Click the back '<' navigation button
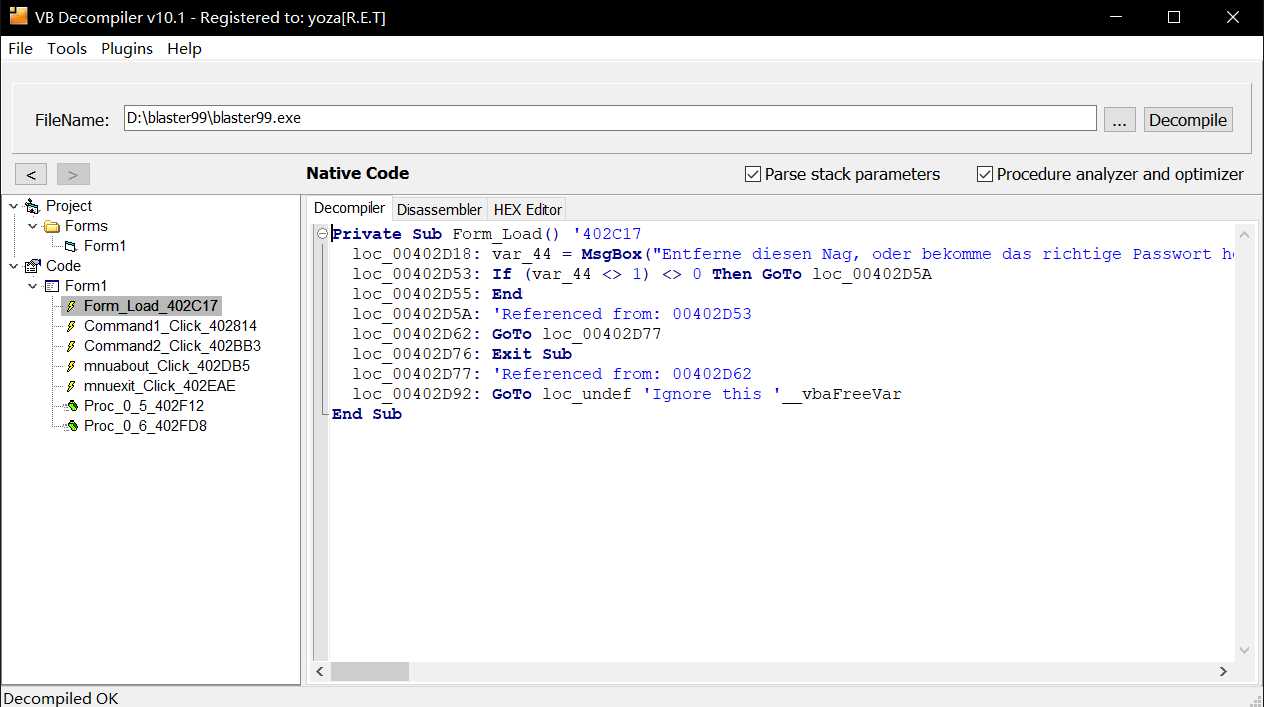Image resolution: width=1264 pixels, height=707 pixels. click(31, 174)
